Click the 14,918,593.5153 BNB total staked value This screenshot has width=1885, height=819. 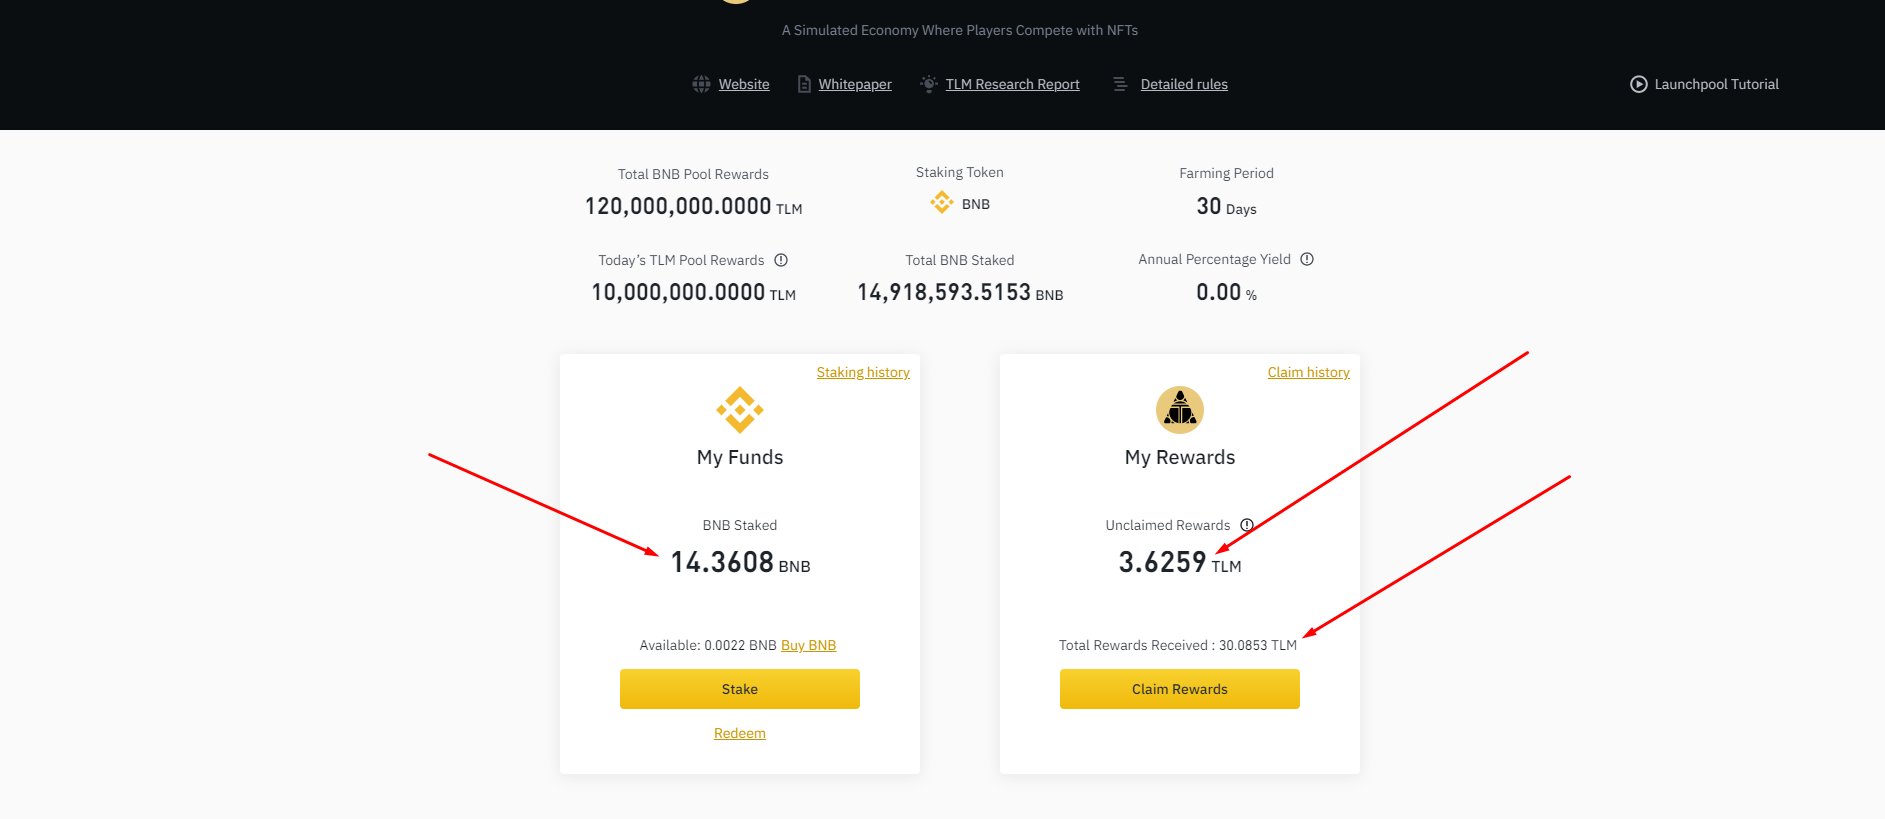960,293
